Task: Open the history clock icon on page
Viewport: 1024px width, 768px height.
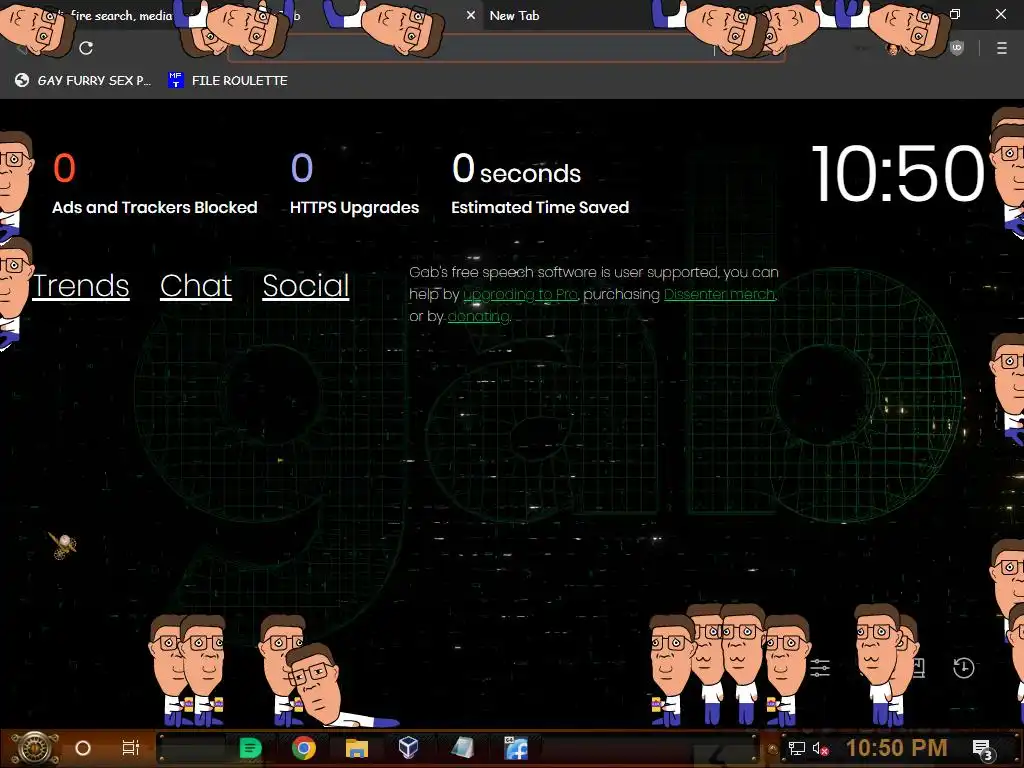Action: [963, 667]
